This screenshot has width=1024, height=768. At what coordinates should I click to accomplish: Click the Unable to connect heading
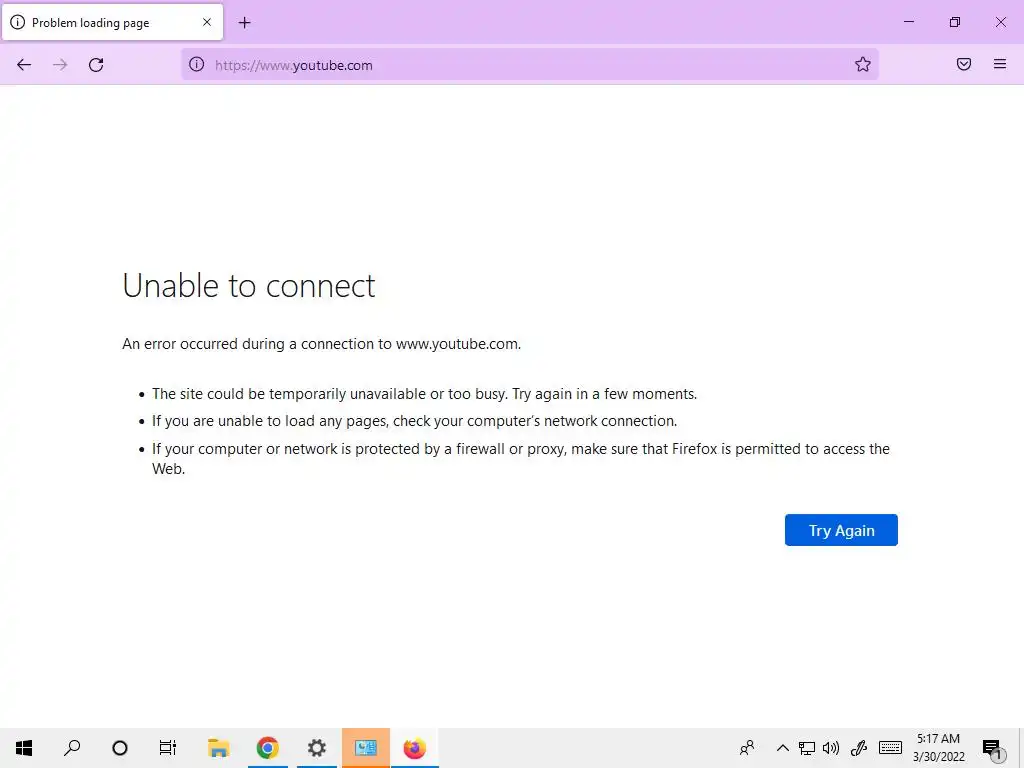[x=249, y=285]
